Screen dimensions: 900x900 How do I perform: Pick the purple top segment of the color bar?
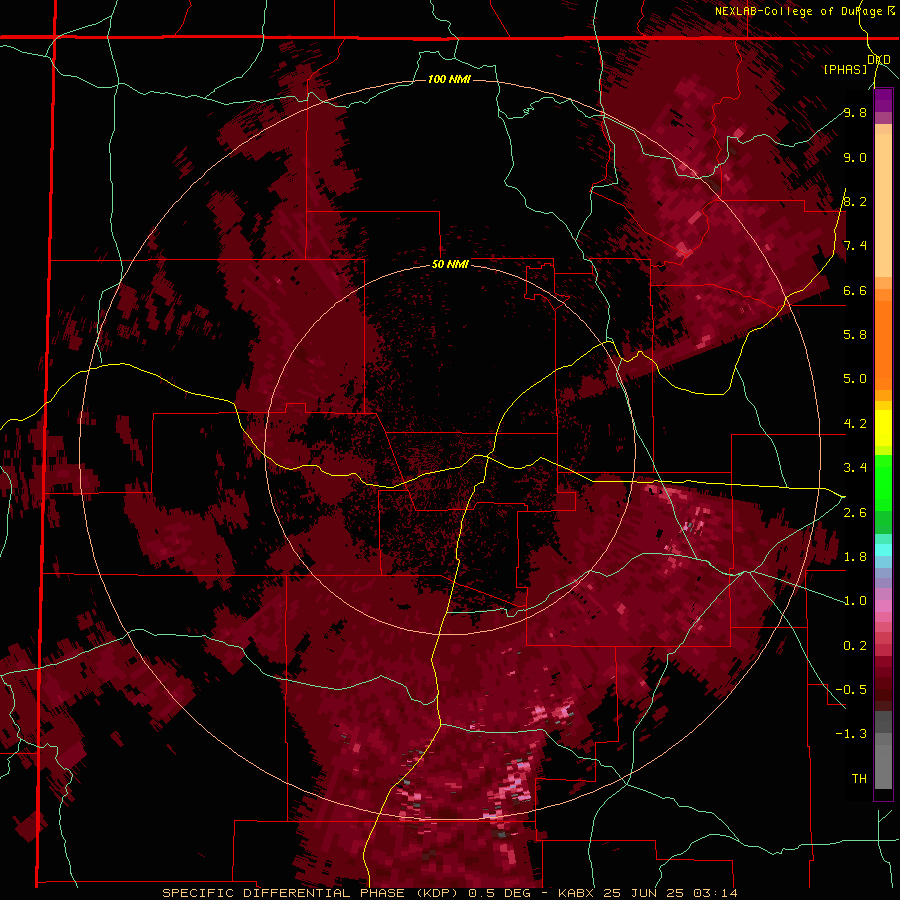click(x=883, y=100)
